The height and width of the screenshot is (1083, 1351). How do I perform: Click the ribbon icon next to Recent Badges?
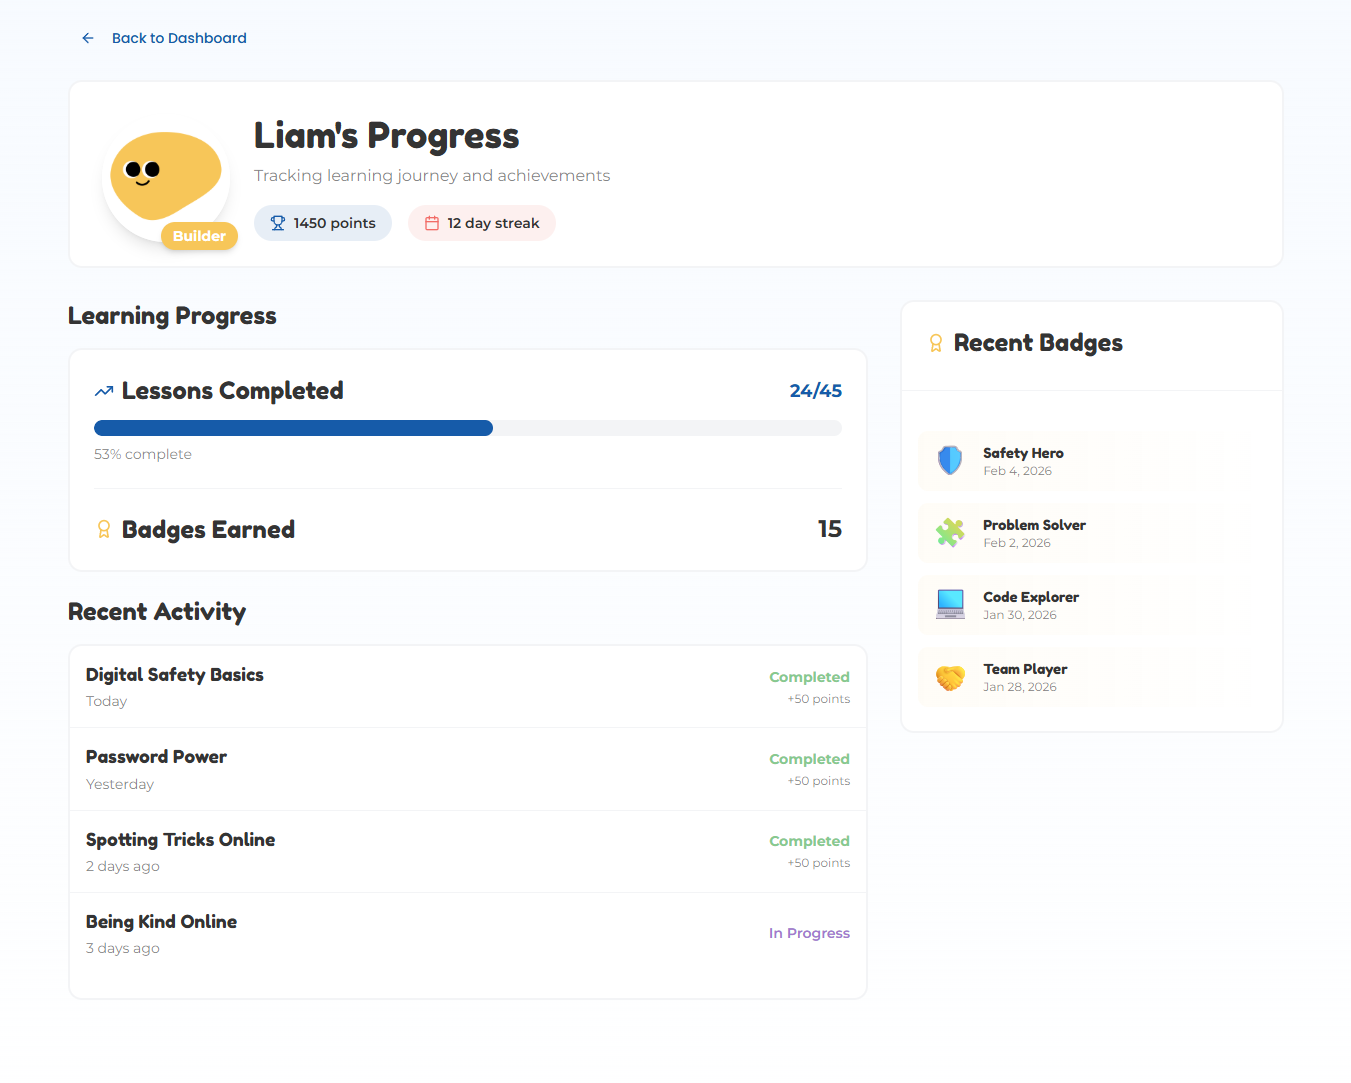(936, 342)
